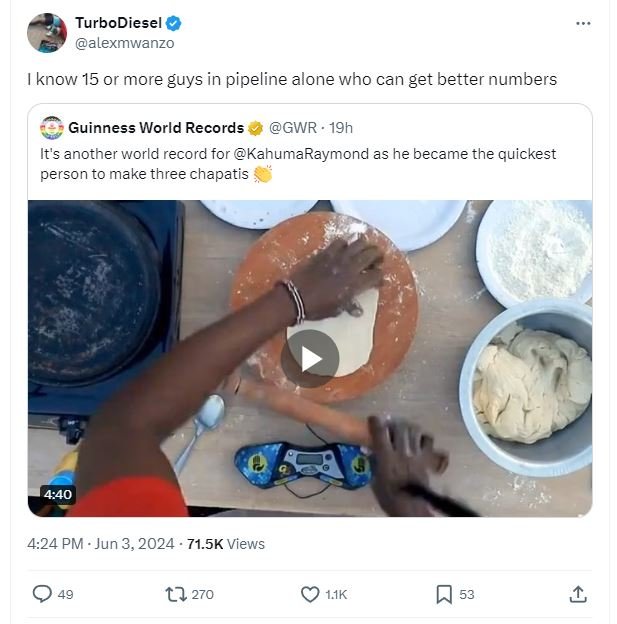Repost the tweet using the retweet icon
The width and height of the screenshot is (617, 624).
point(176,594)
